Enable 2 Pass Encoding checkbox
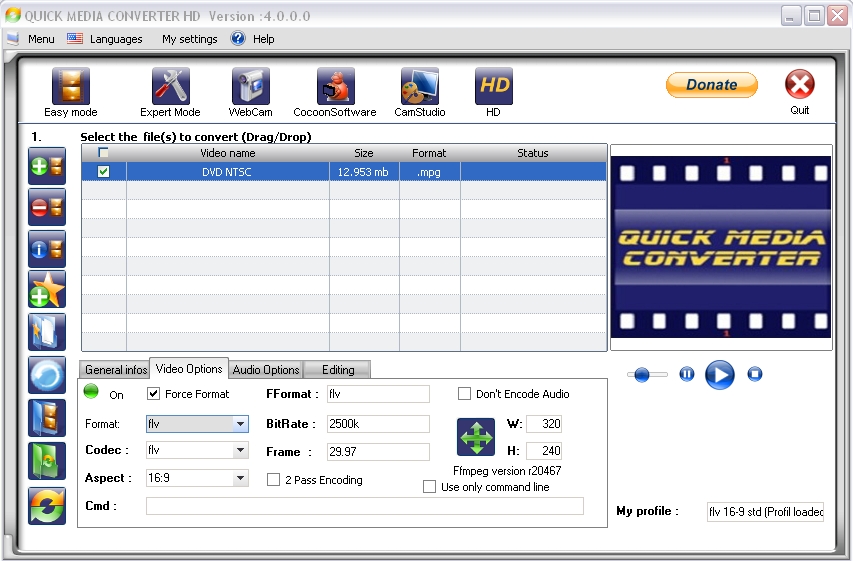The height and width of the screenshot is (561, 853). point(273,479)
